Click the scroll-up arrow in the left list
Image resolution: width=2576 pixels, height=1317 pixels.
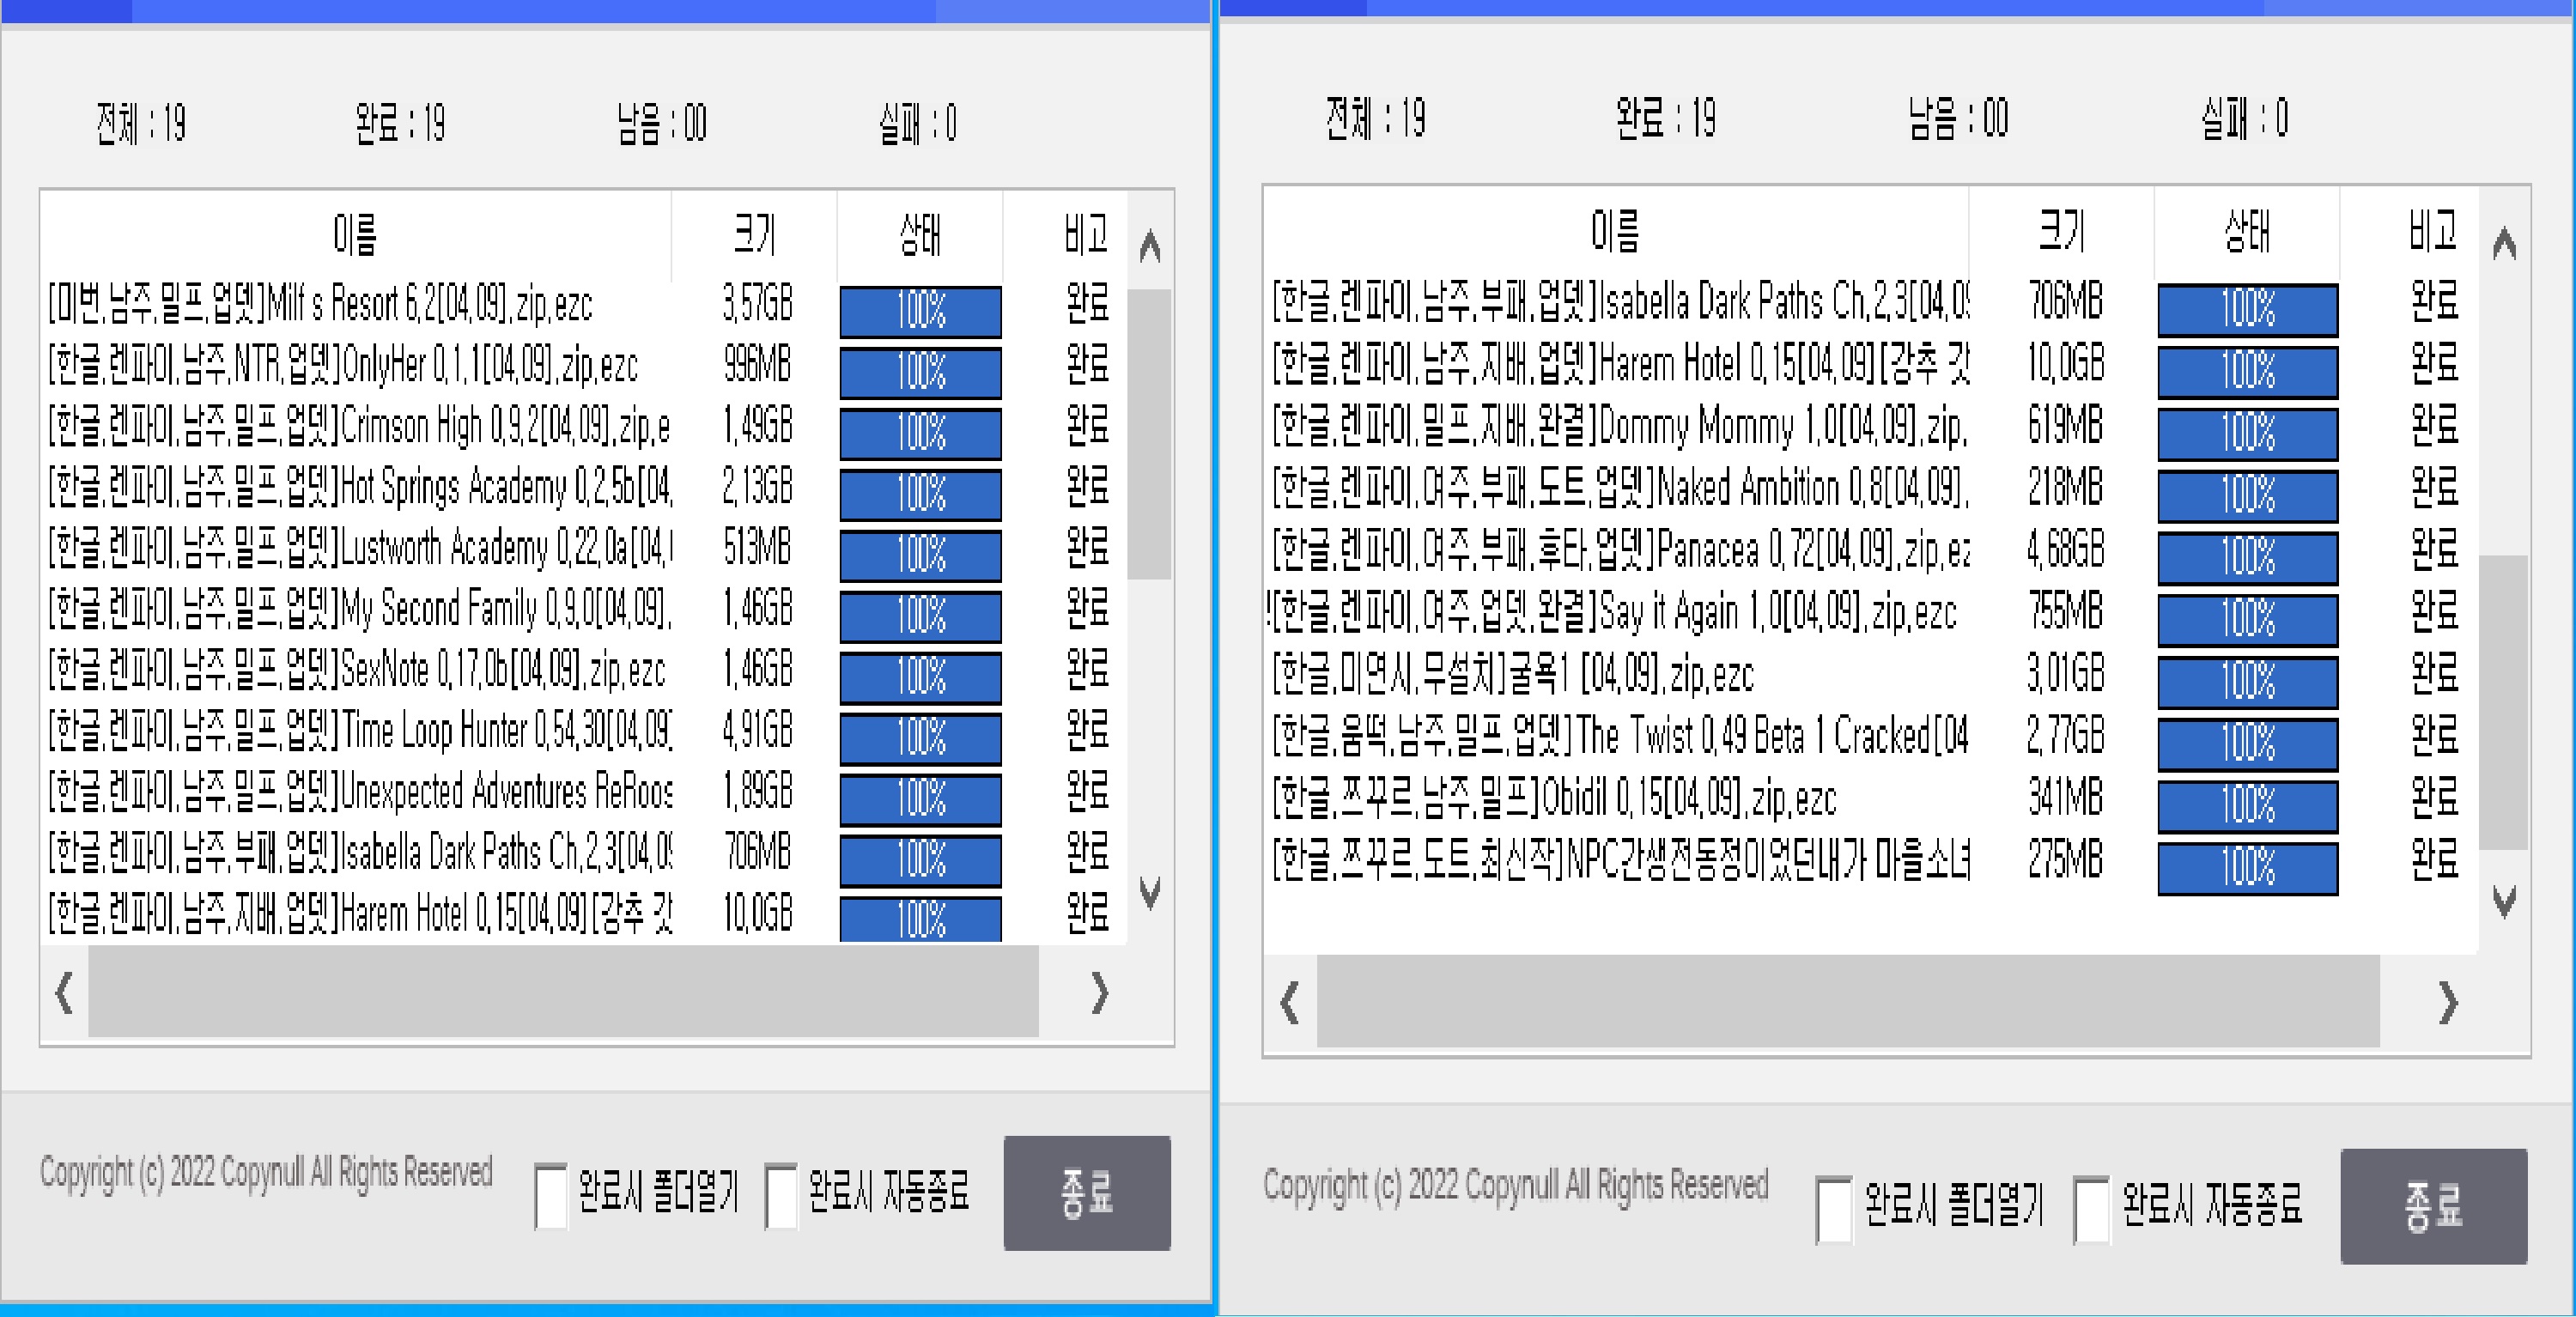1150,246
